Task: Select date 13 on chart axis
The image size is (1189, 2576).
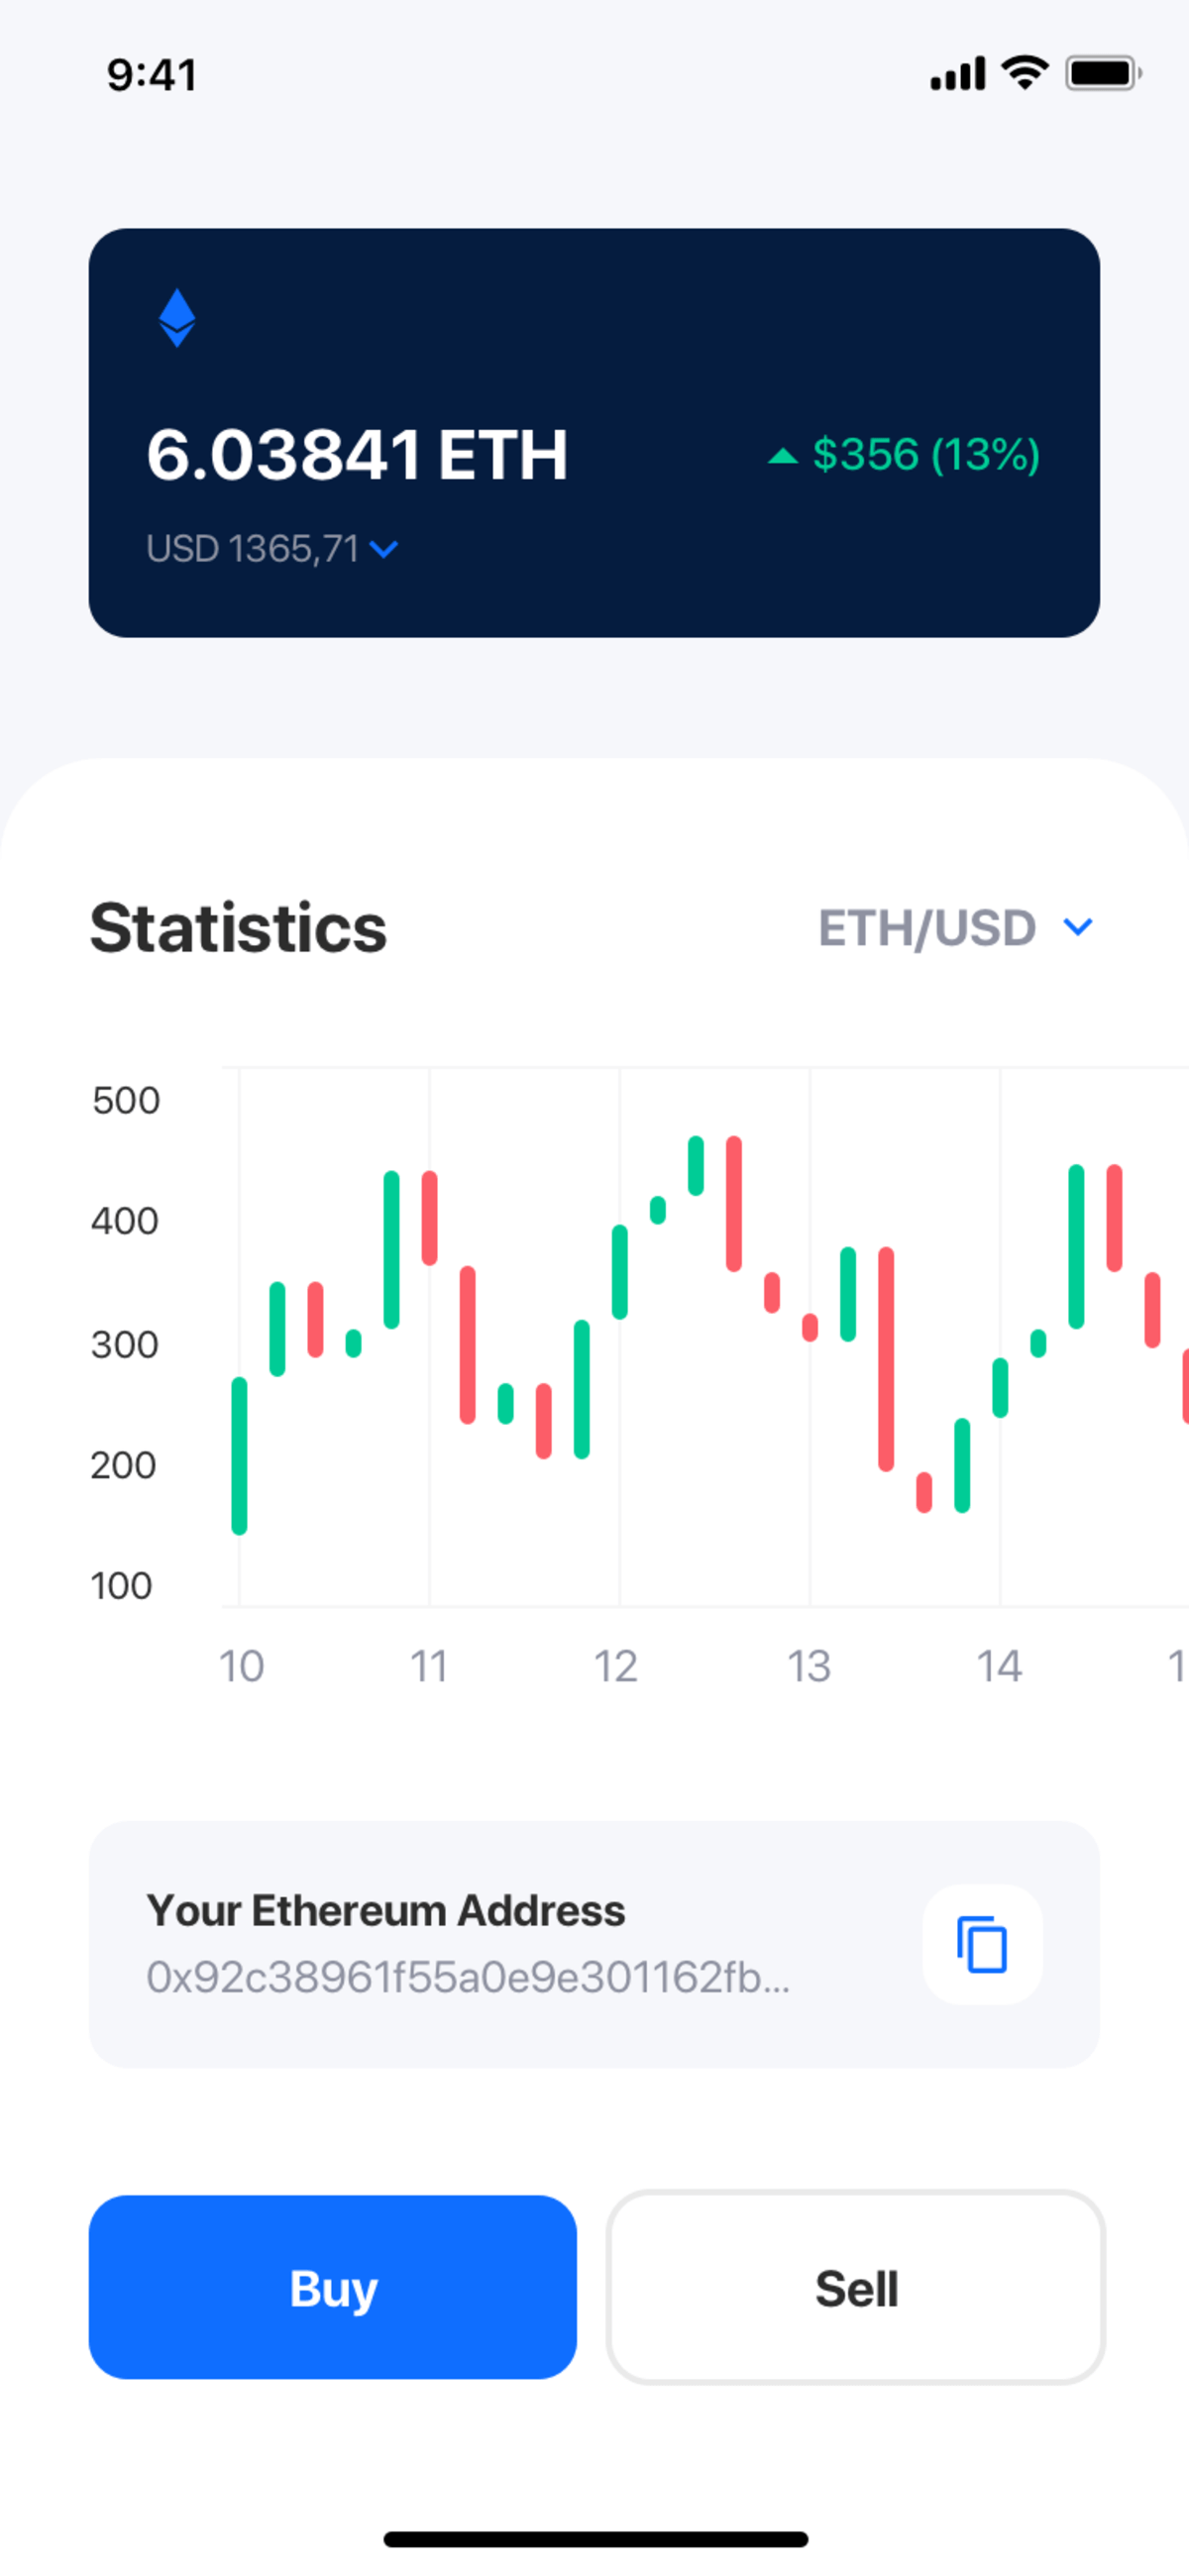Action: 808,1666
